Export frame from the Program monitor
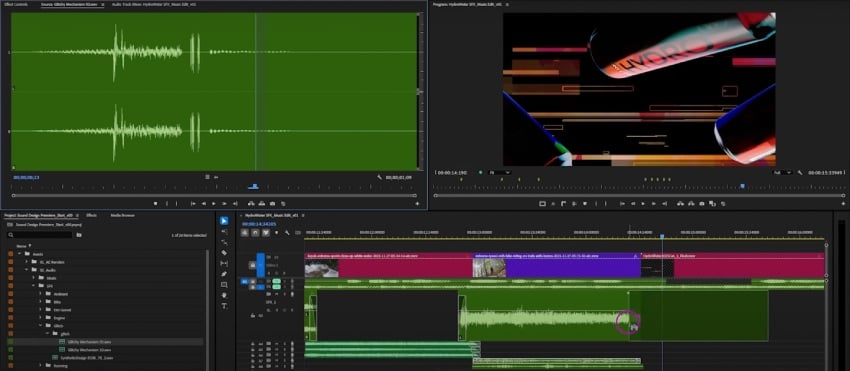Image resolution: width=850 pixels, height=371 pixels. [702, 204]
